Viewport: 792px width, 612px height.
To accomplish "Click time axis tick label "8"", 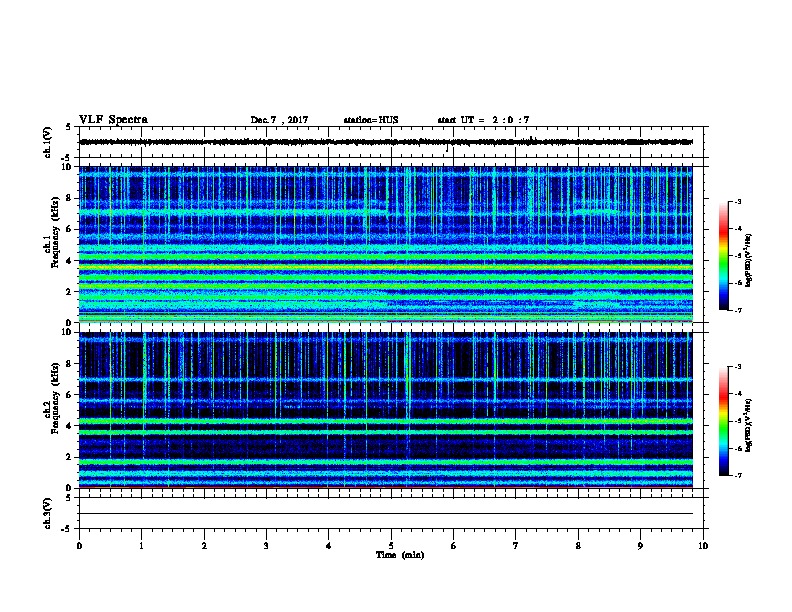I will [578, 546].
